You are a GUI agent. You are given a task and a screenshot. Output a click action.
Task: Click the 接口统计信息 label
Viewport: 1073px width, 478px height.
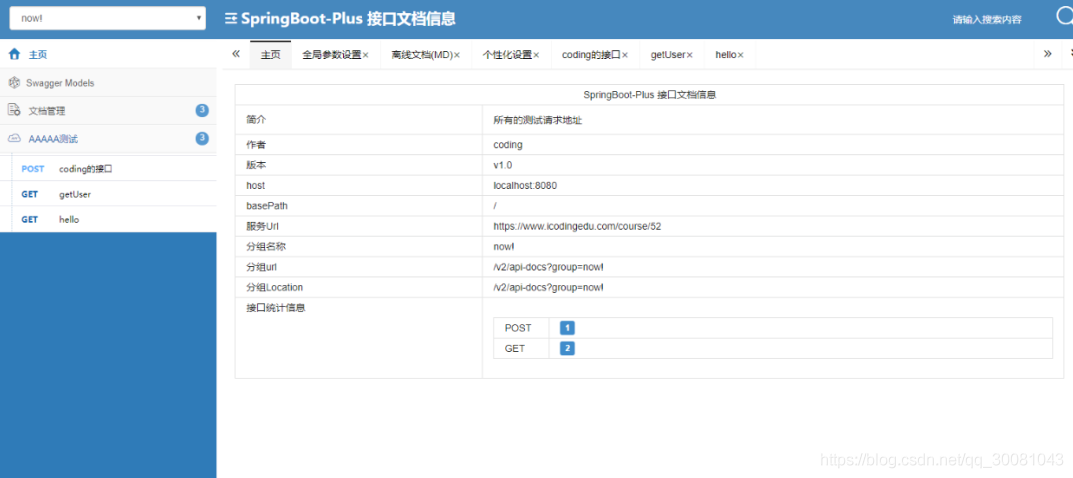275,308
